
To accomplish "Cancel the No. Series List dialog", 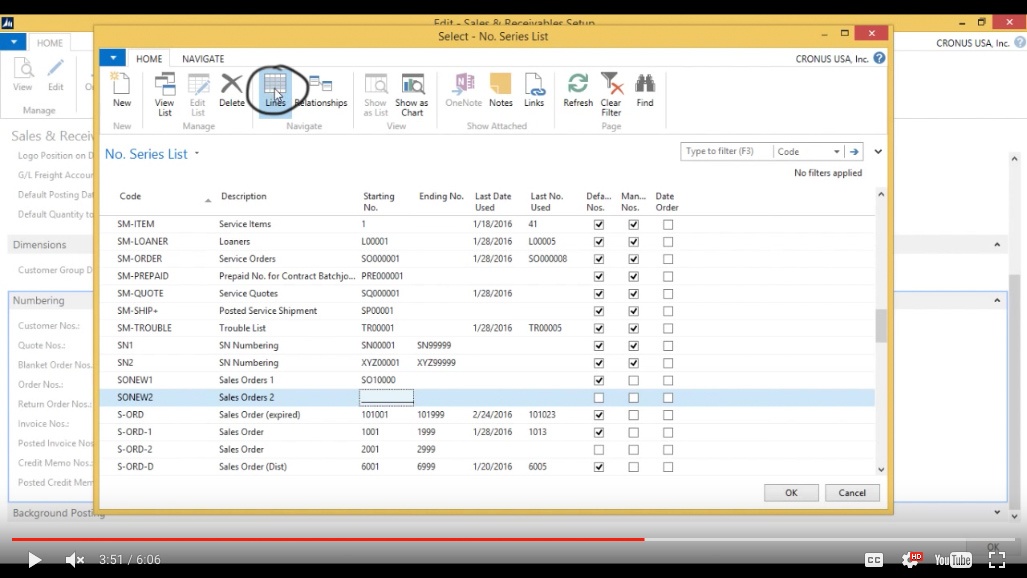I will click(x=851, y=493).
